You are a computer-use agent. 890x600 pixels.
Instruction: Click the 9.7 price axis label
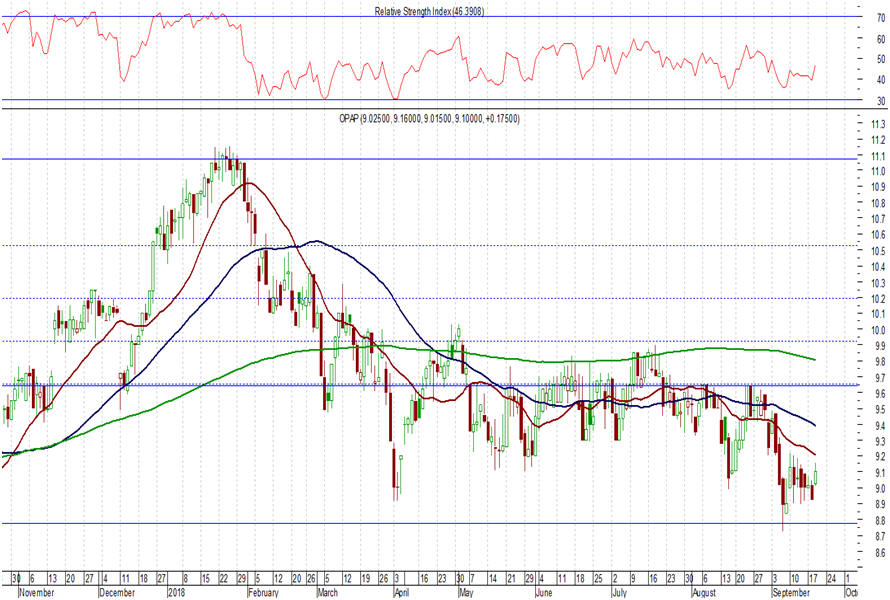coord(880,377)
